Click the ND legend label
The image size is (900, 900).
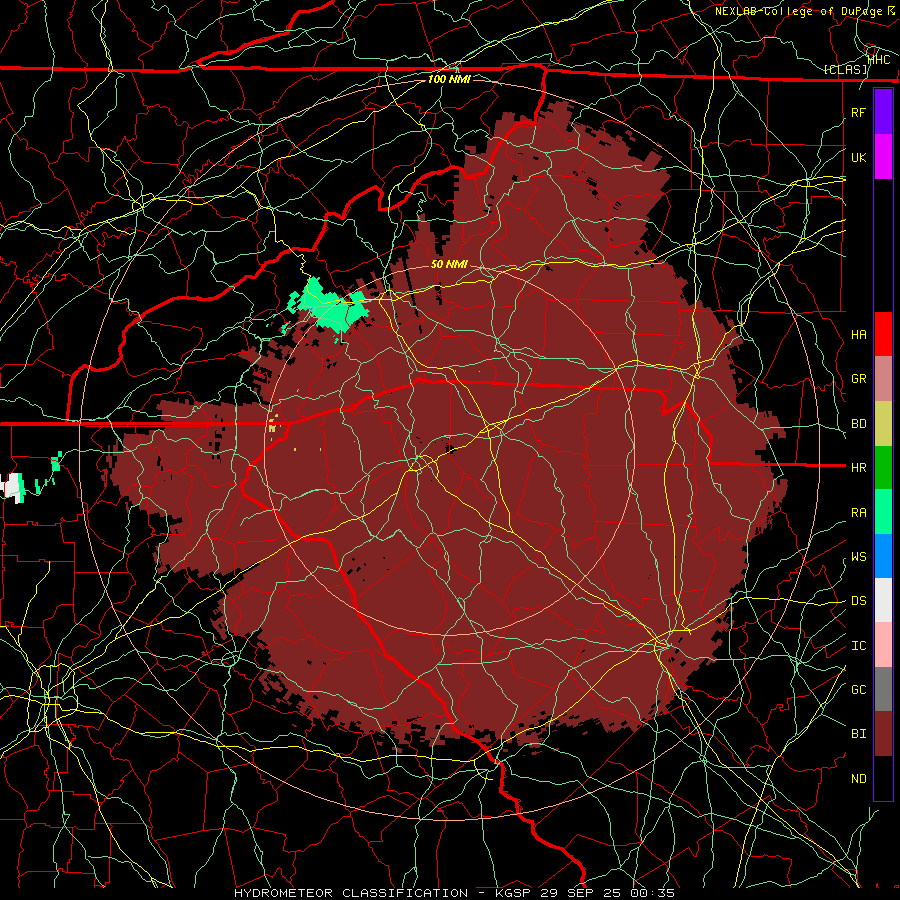pos(859,779)
